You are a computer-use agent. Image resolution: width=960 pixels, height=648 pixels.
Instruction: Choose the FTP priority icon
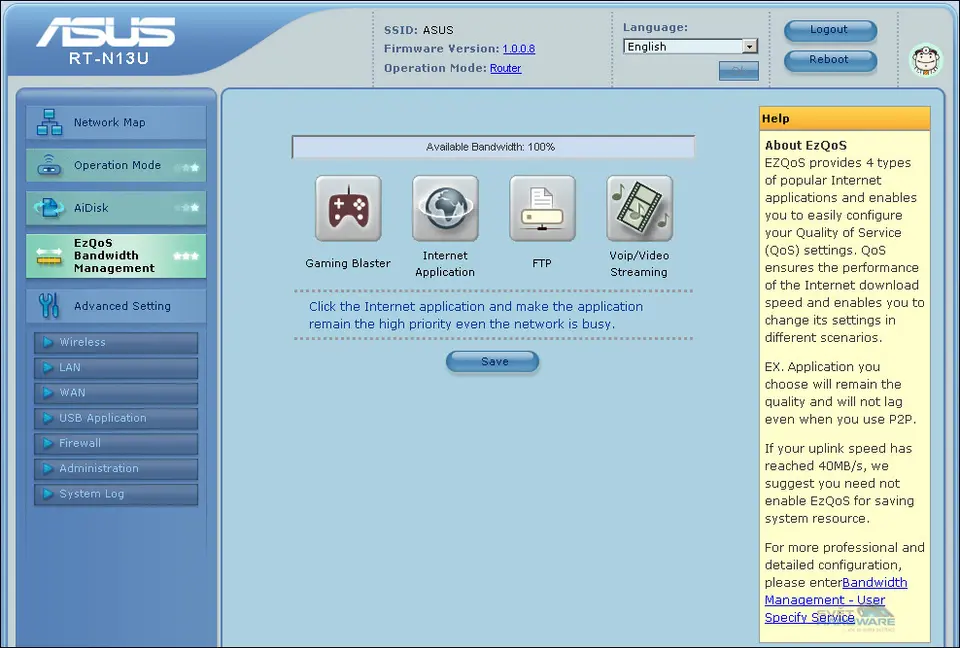(542, 208)
